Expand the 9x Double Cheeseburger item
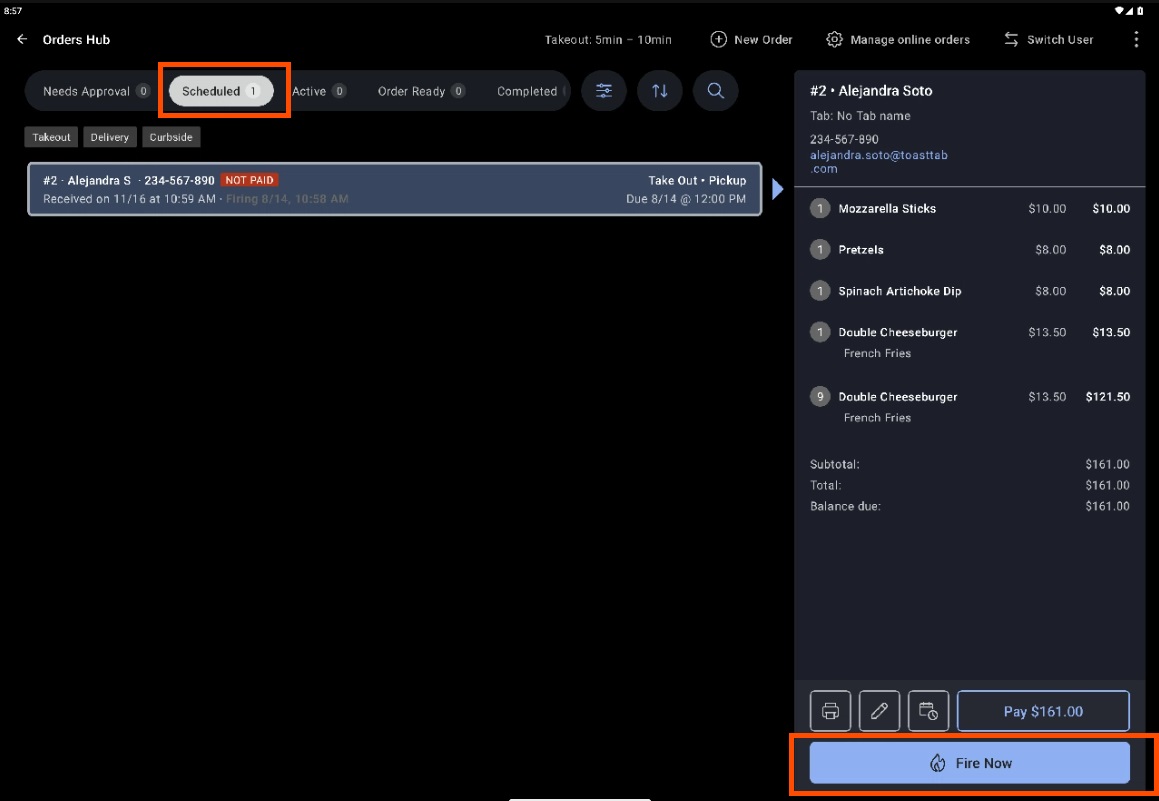Viewport: 1159px width, 801px height. tap(897, 397)
